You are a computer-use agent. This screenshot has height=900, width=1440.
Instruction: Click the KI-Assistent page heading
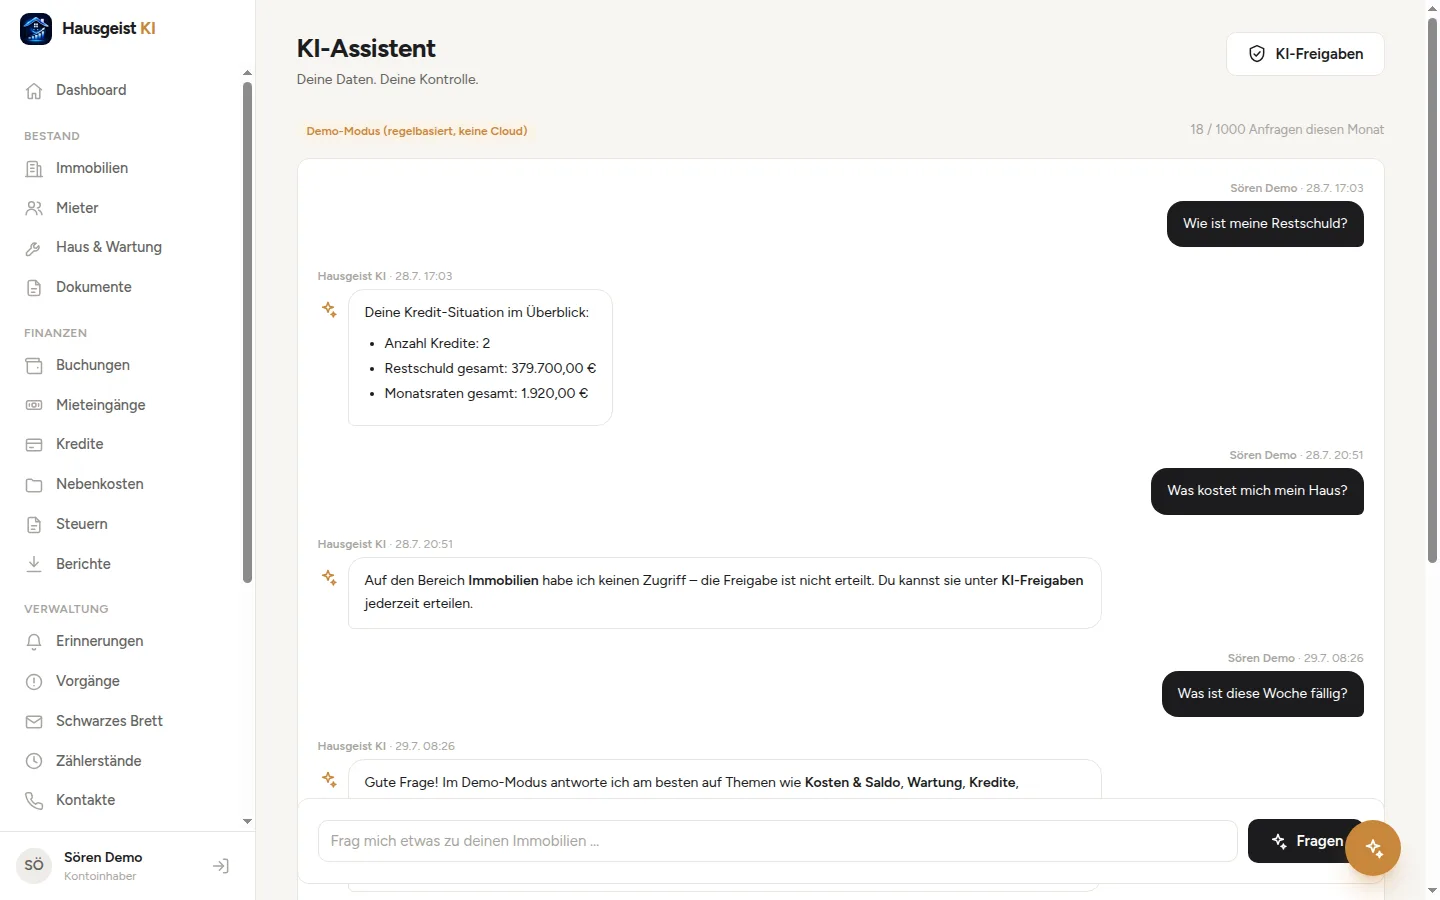point(366,48)
